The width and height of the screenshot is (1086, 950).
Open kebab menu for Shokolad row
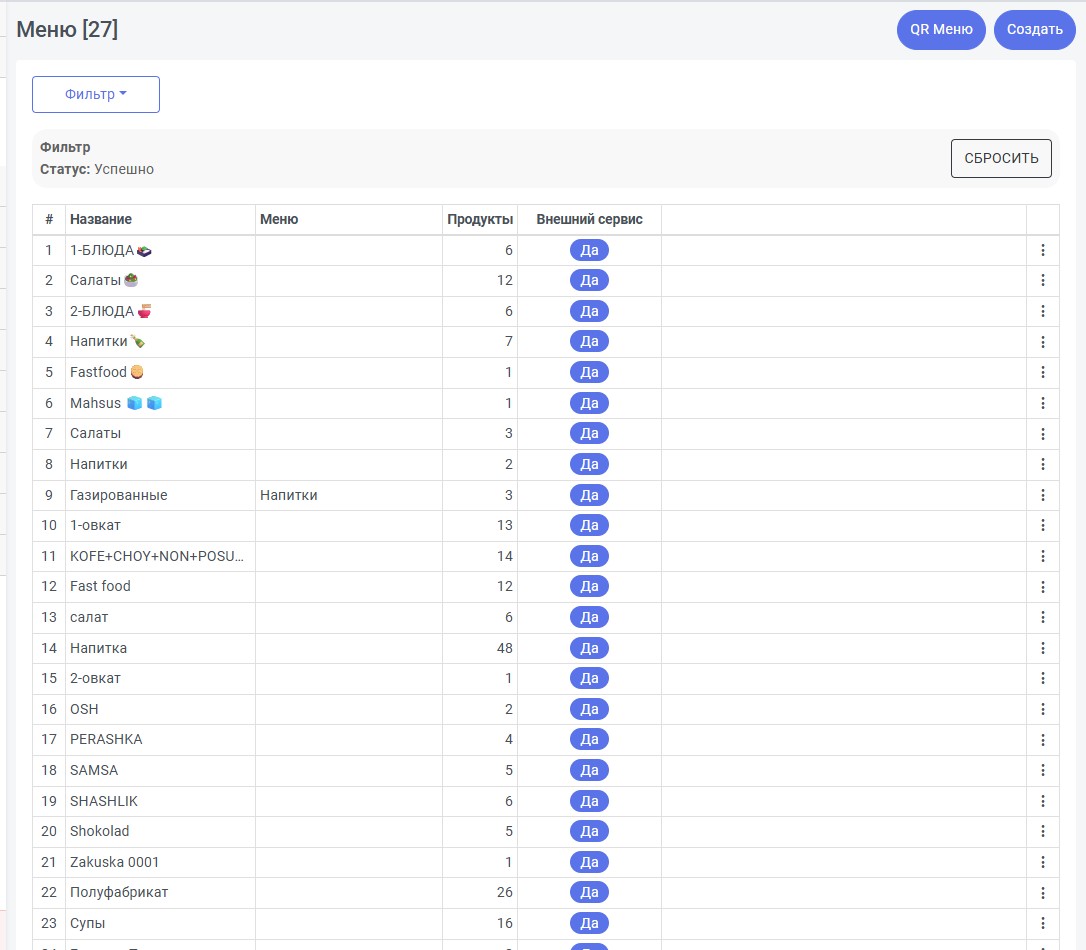point(1042,831)
